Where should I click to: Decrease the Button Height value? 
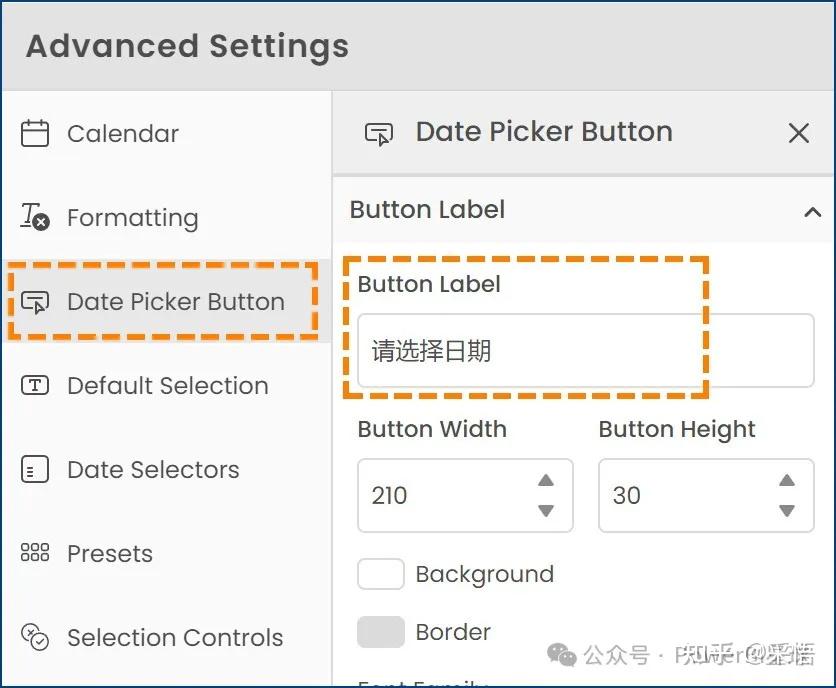787,510
